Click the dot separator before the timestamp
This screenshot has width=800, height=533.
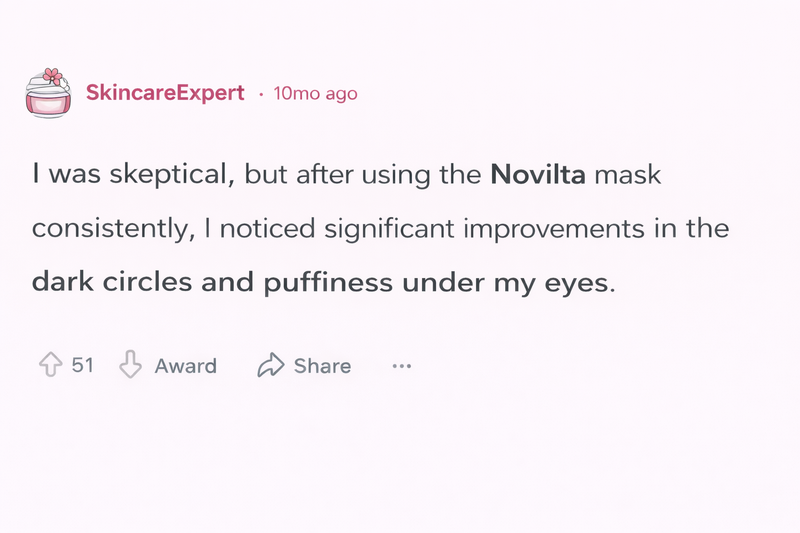[261, 94]
